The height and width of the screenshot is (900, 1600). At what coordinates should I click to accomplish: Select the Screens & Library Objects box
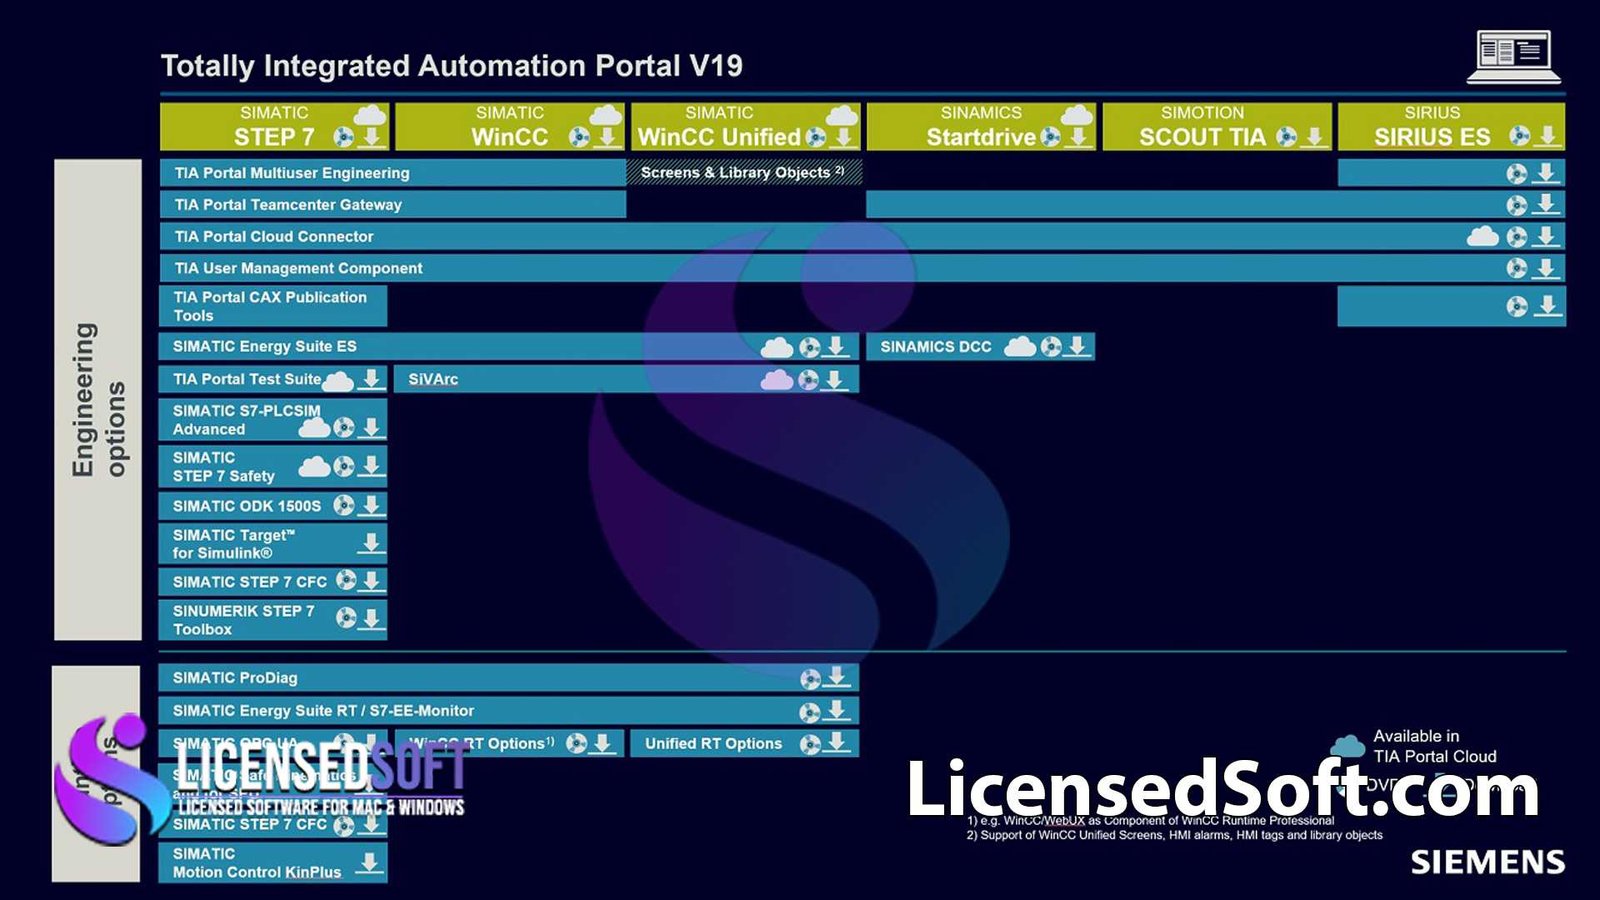(x=744, y=172)
